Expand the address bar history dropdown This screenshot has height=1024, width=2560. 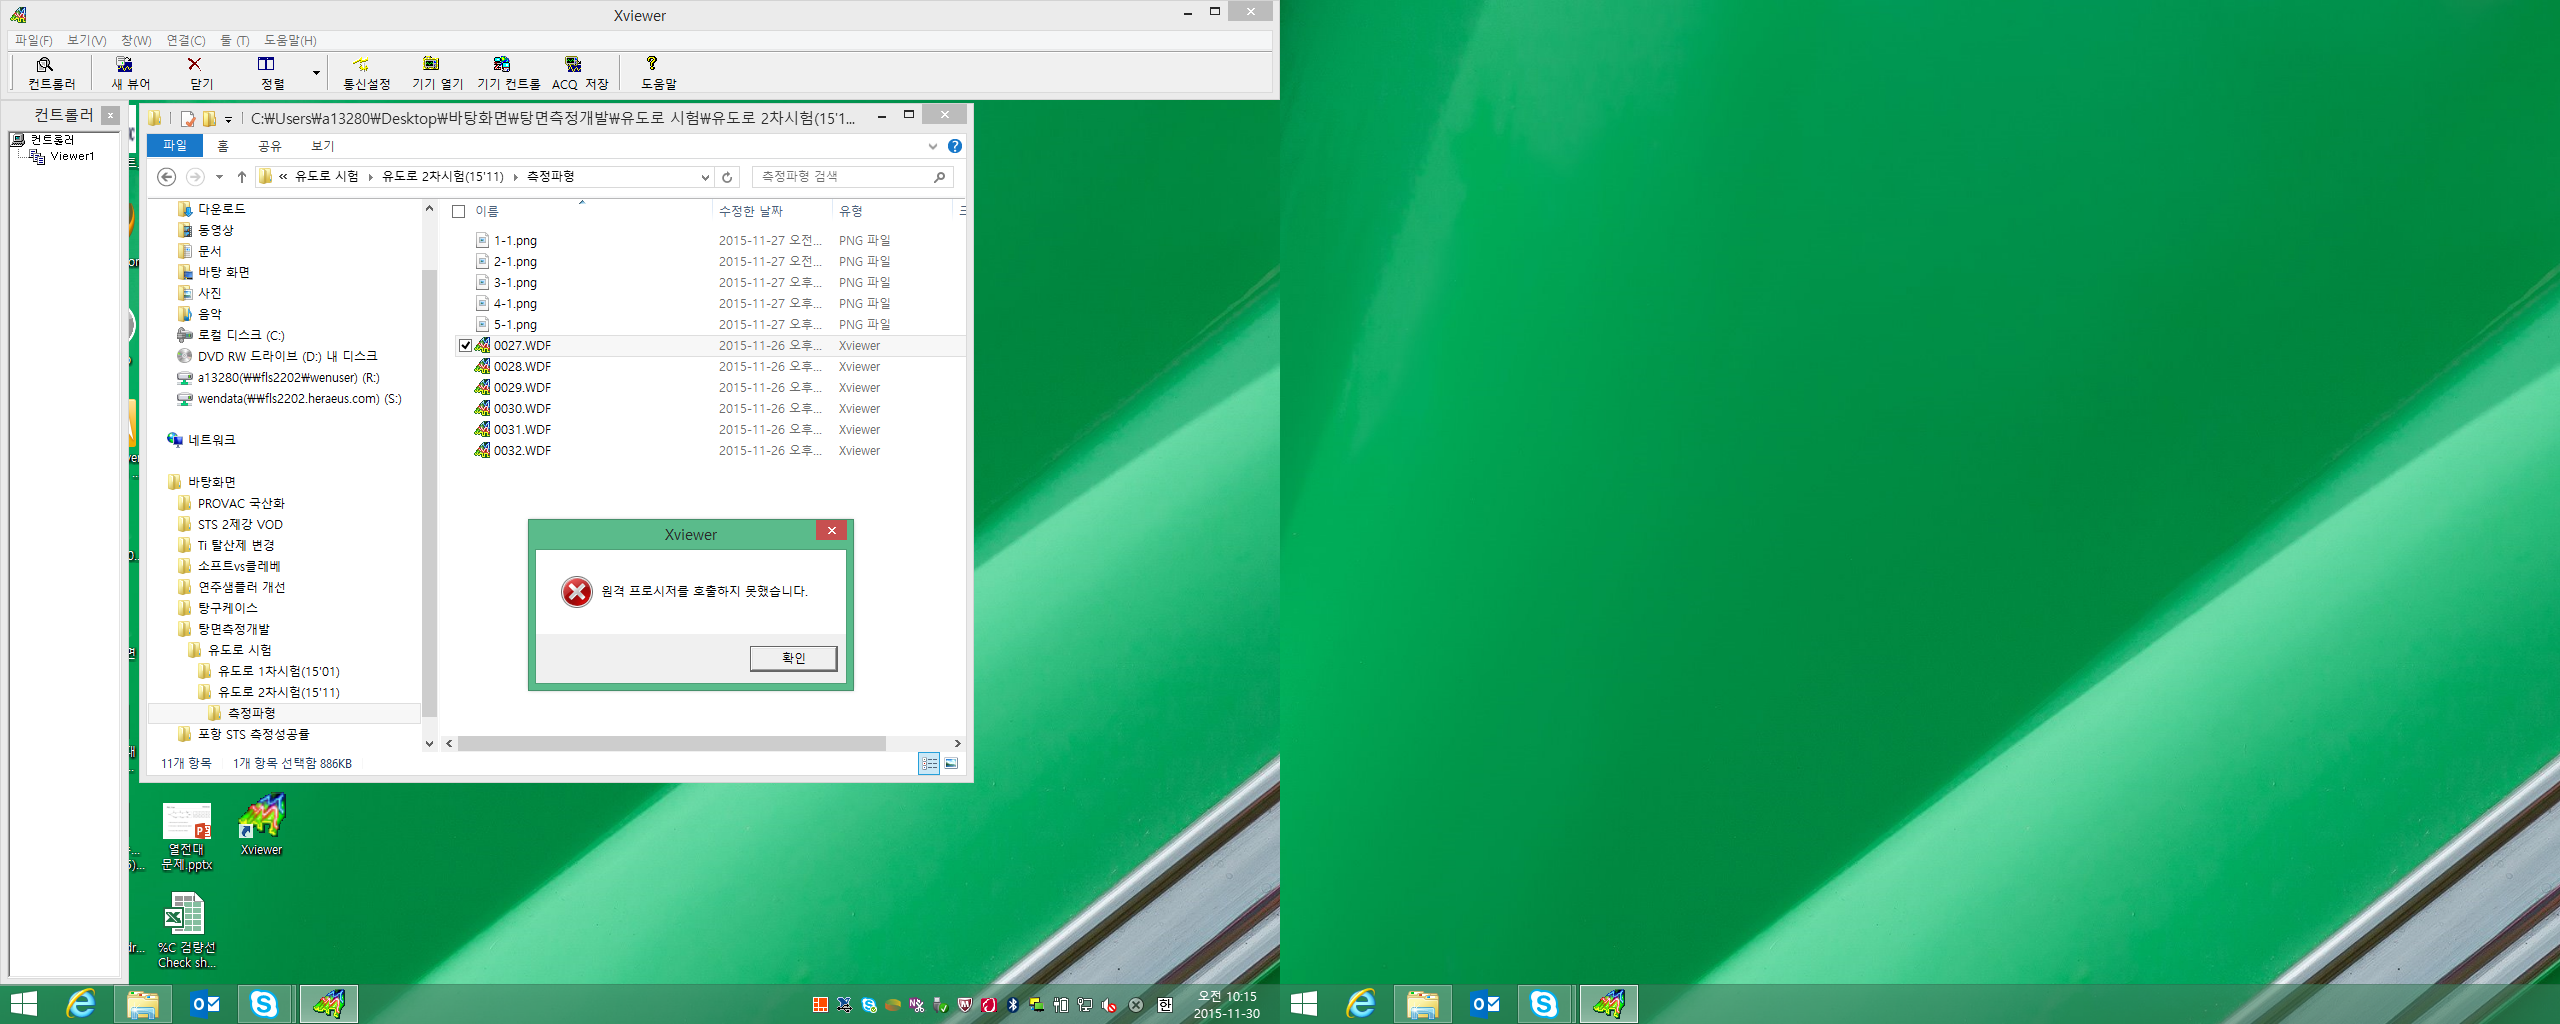[x=705, y=177]
